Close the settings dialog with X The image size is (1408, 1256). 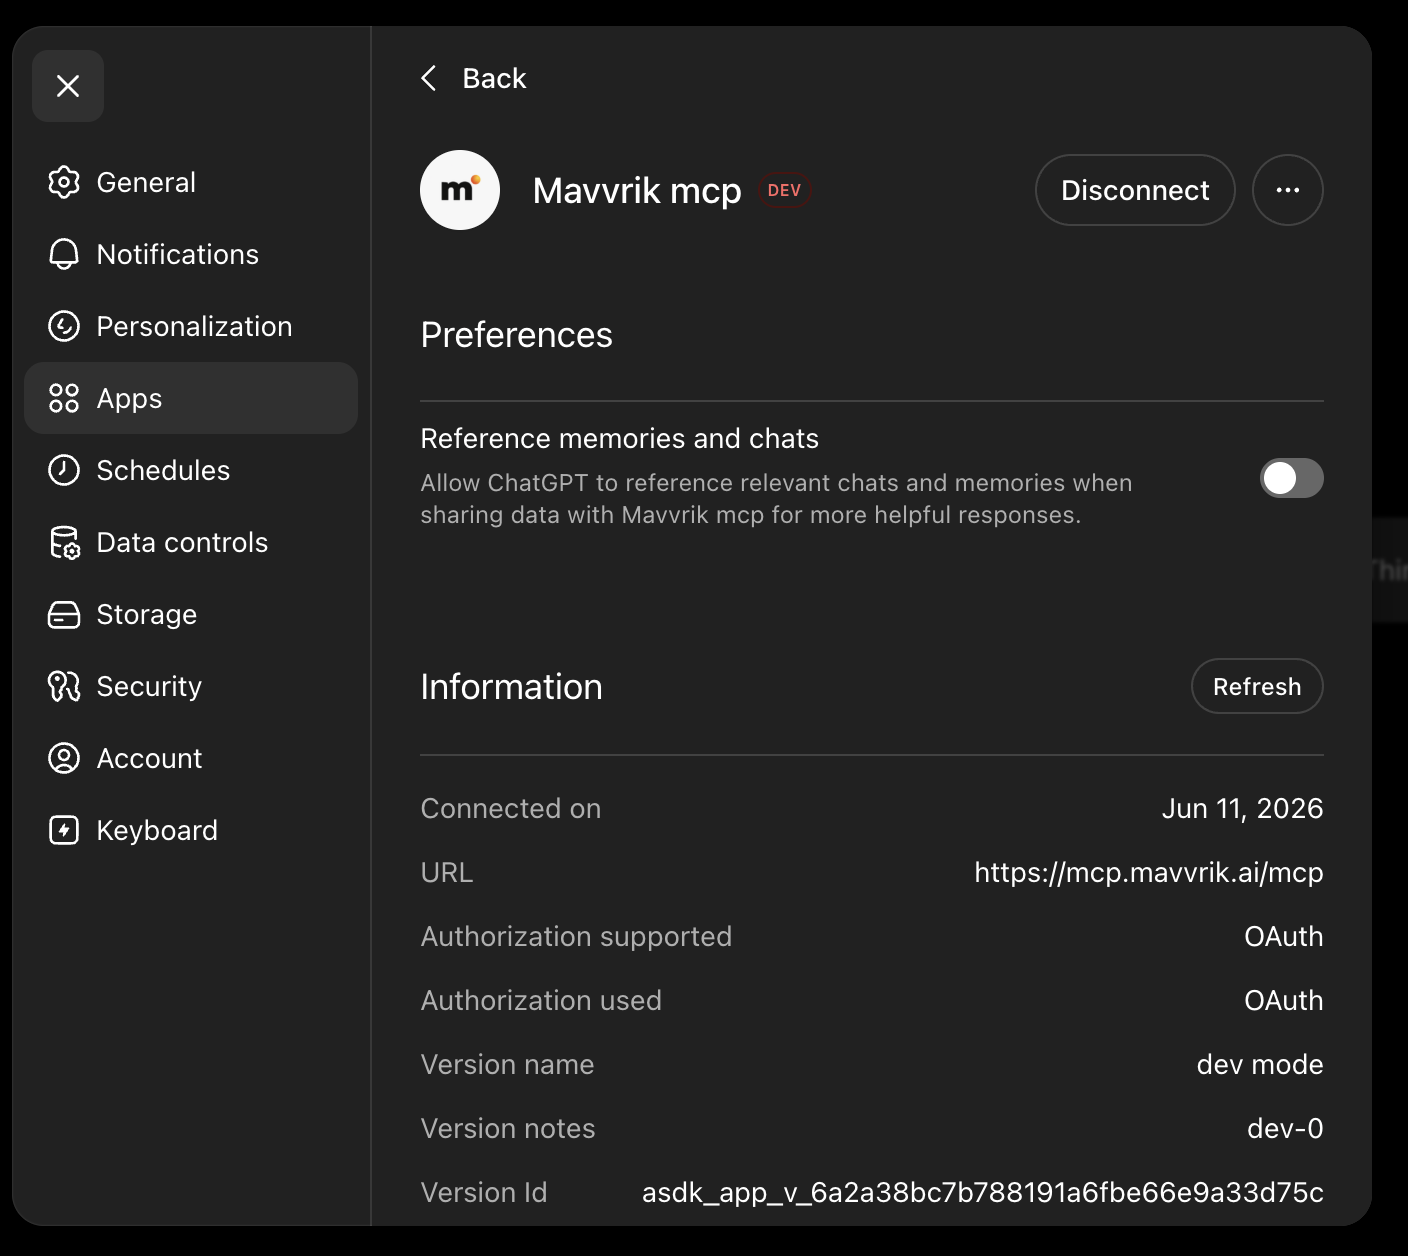click(x=68, y=86)
